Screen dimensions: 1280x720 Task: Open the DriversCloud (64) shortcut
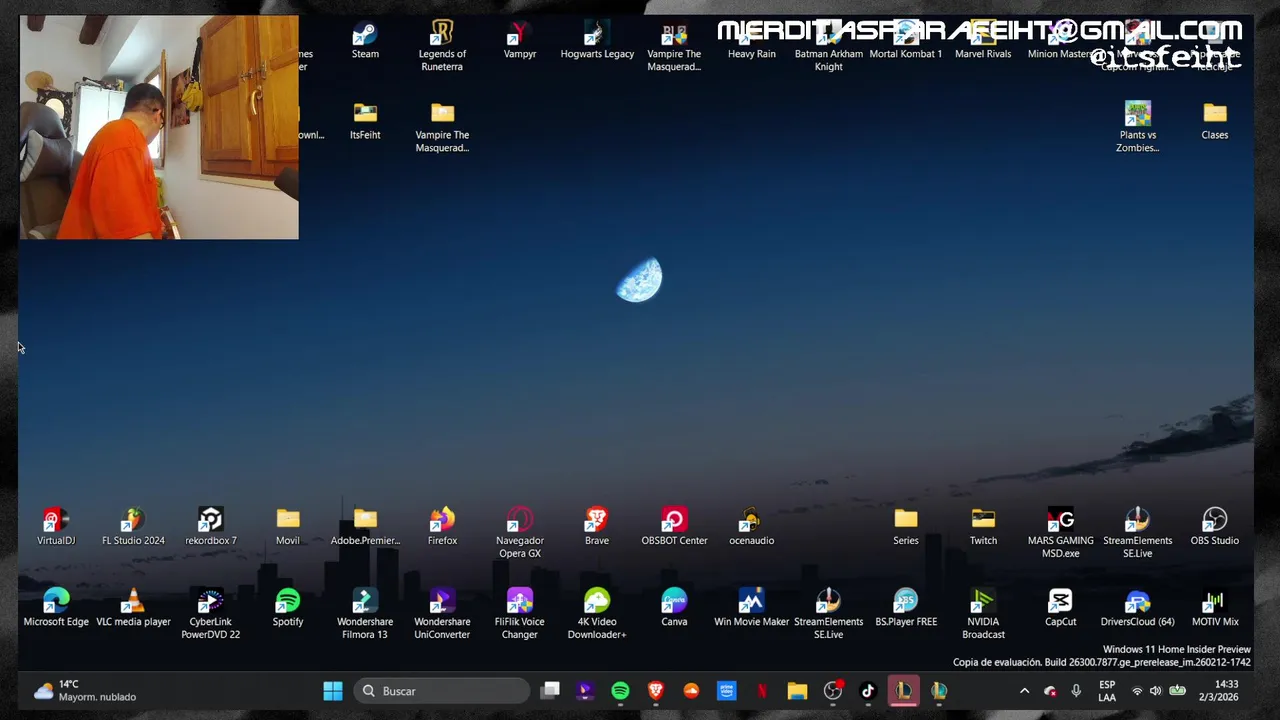click(x=1138, y=608)
